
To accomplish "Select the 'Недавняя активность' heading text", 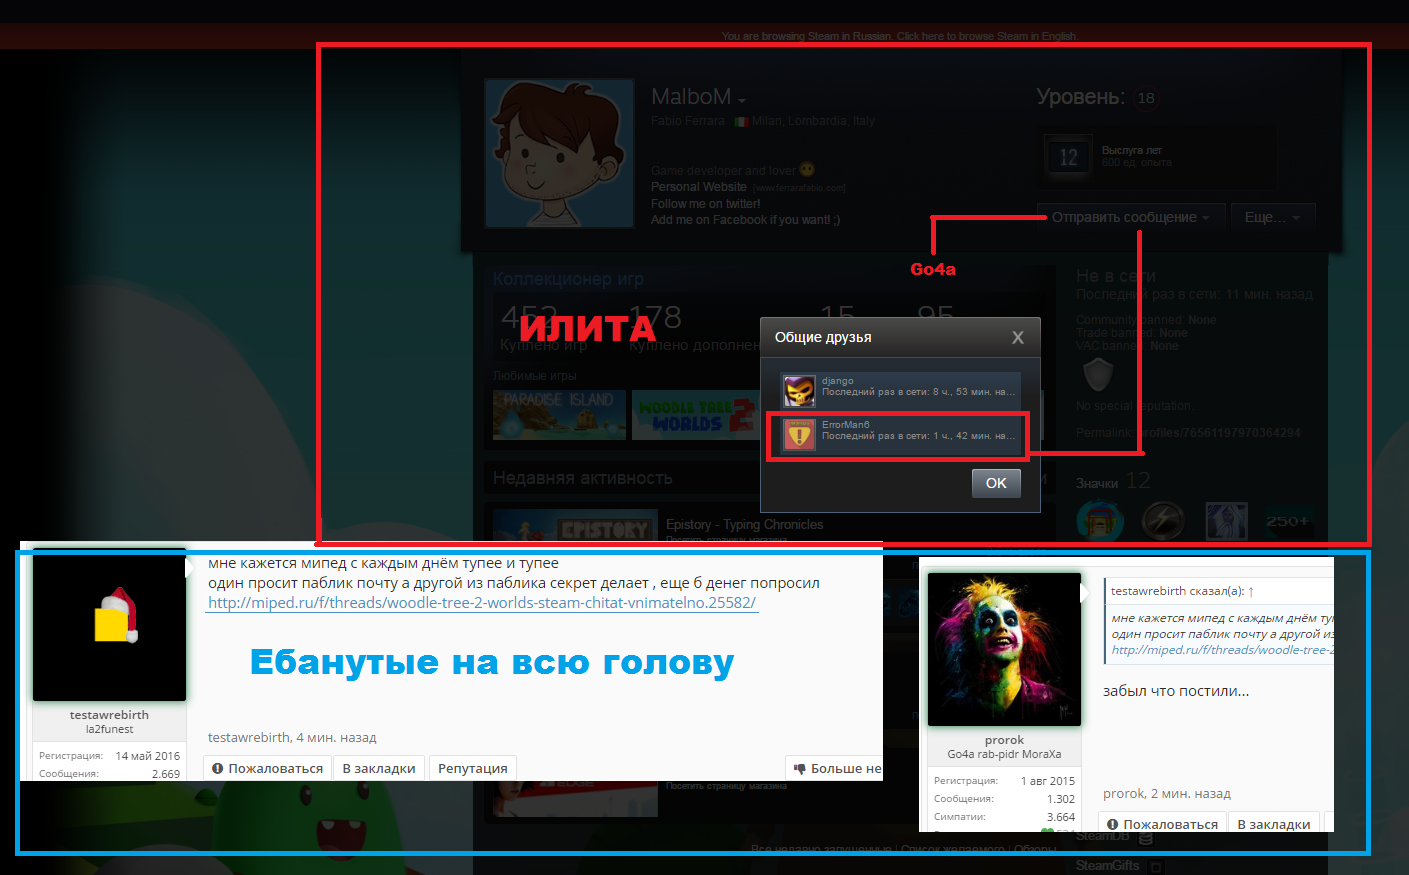I will click(x=583, y=478).
